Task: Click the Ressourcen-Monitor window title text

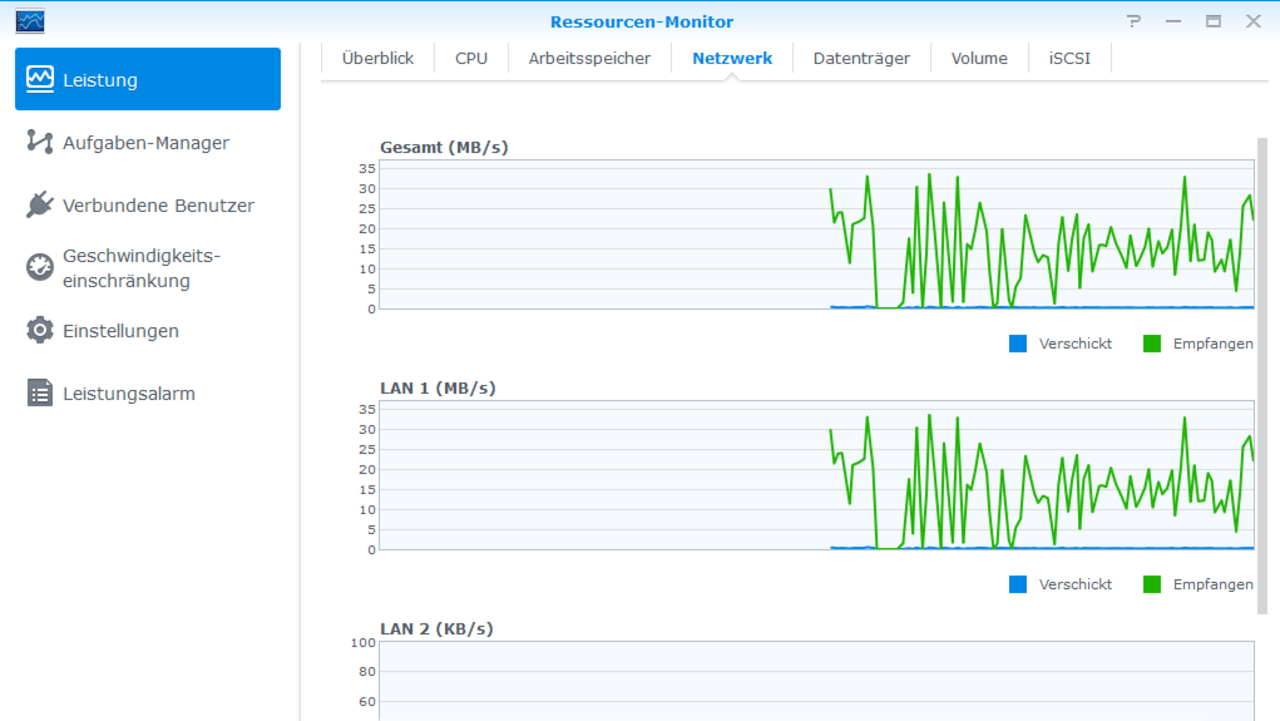Action: point(641,21)
